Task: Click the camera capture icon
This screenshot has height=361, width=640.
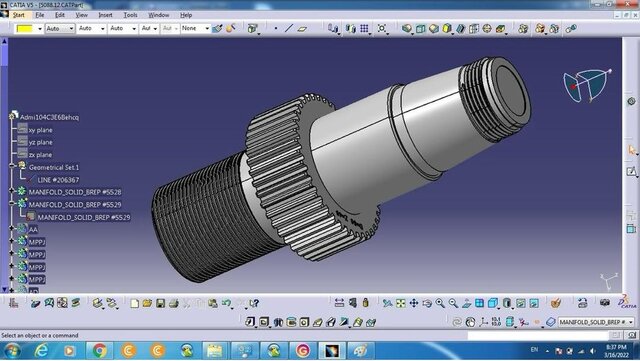Action: (x=604, y=303)
